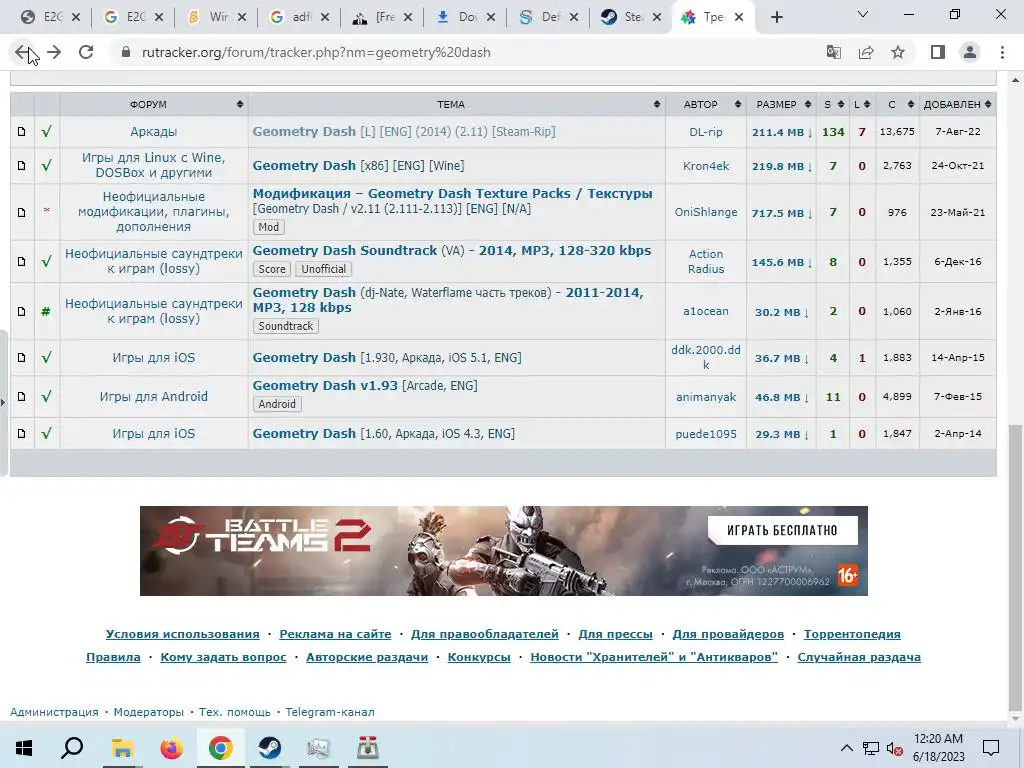This screenshot has width=1024, height=768.
Task: Open Случайная раздача link
Action: (x=859, y=657)
